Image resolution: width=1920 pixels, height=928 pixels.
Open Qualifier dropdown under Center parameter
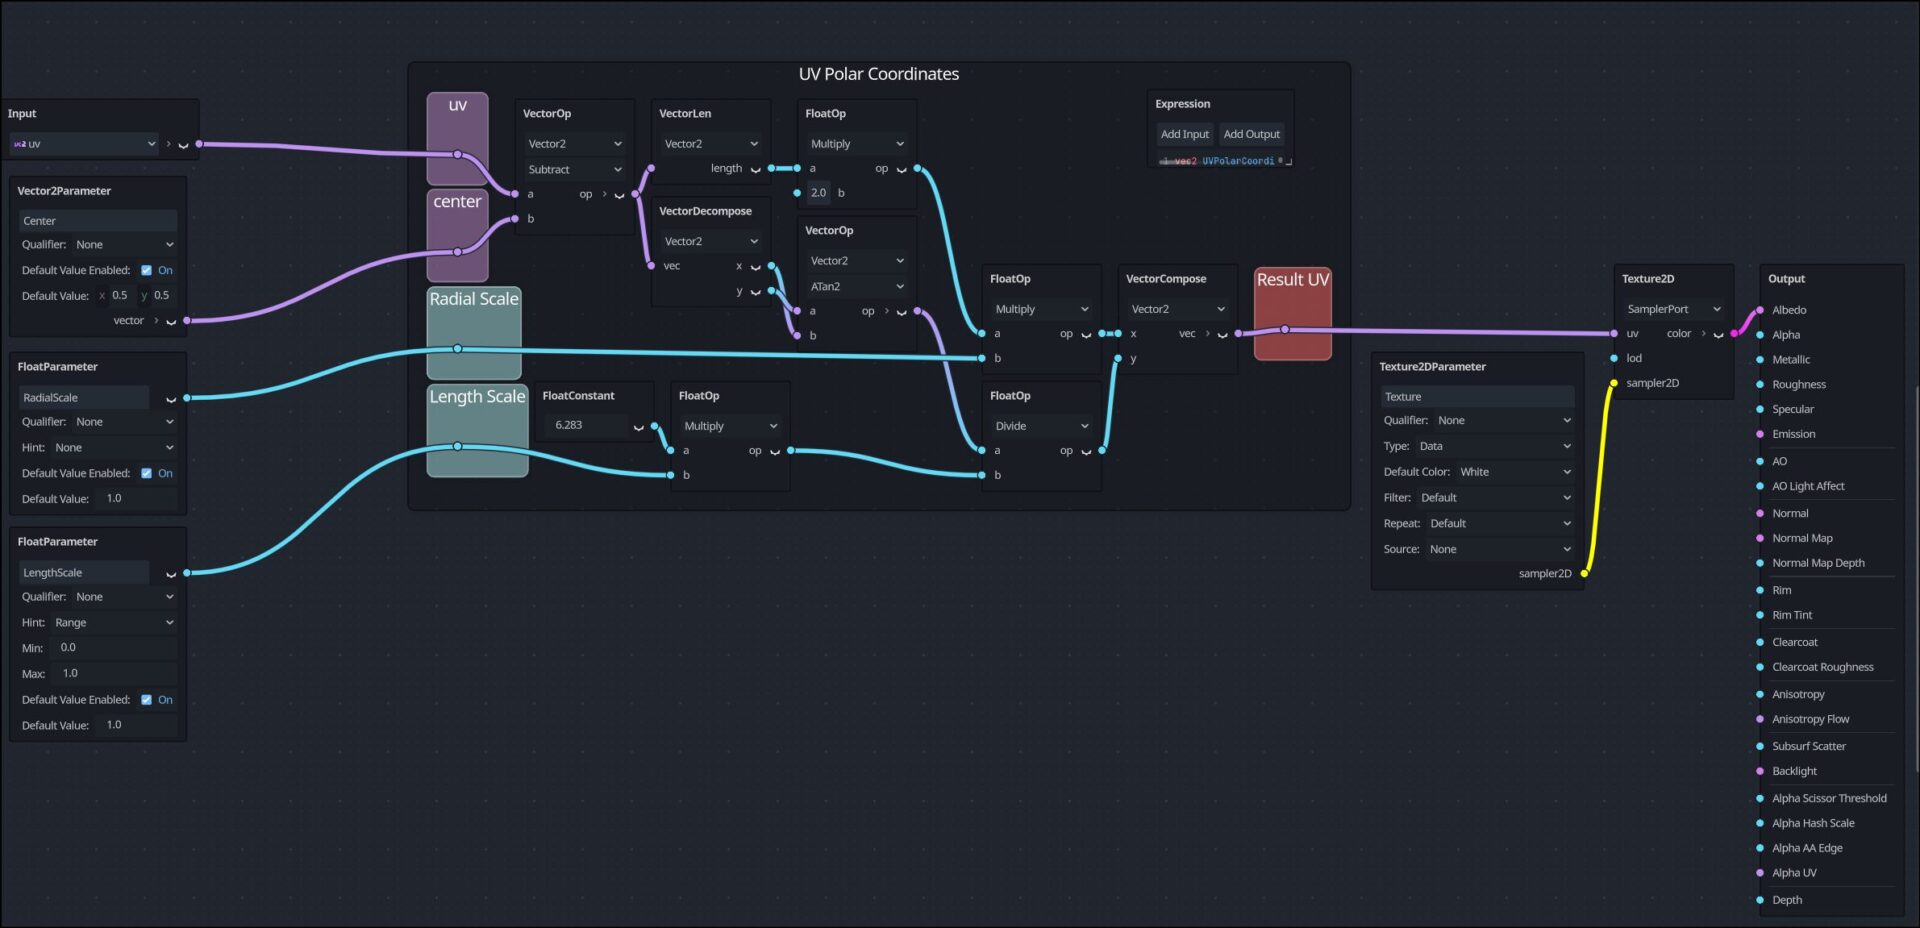click(124, 245)
